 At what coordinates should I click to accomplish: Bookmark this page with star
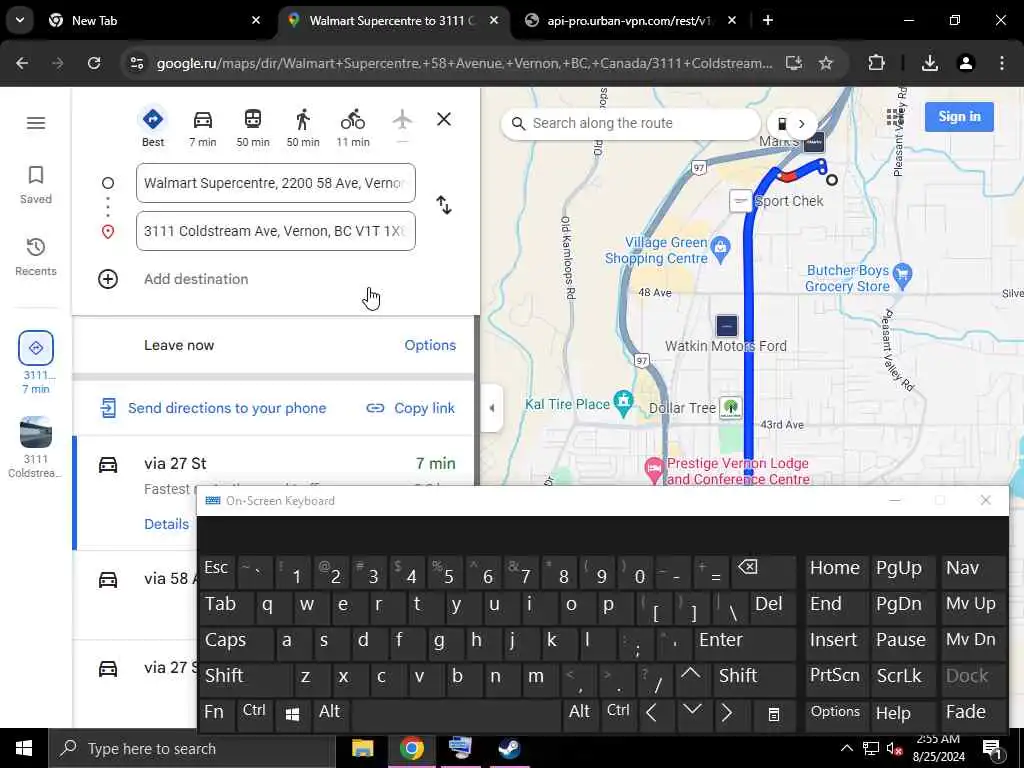click(x=826, y=63)
